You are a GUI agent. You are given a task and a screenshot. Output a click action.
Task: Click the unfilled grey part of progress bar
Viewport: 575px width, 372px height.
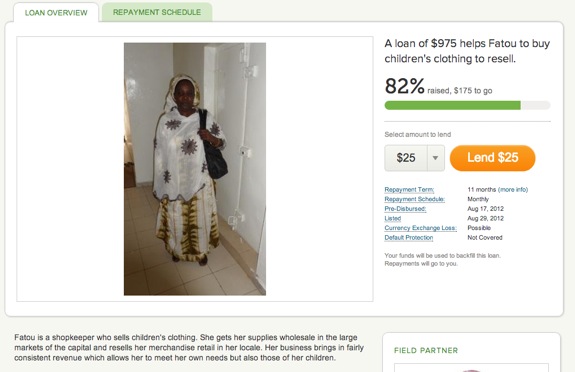pyautogui.click(x=536, y=105)
